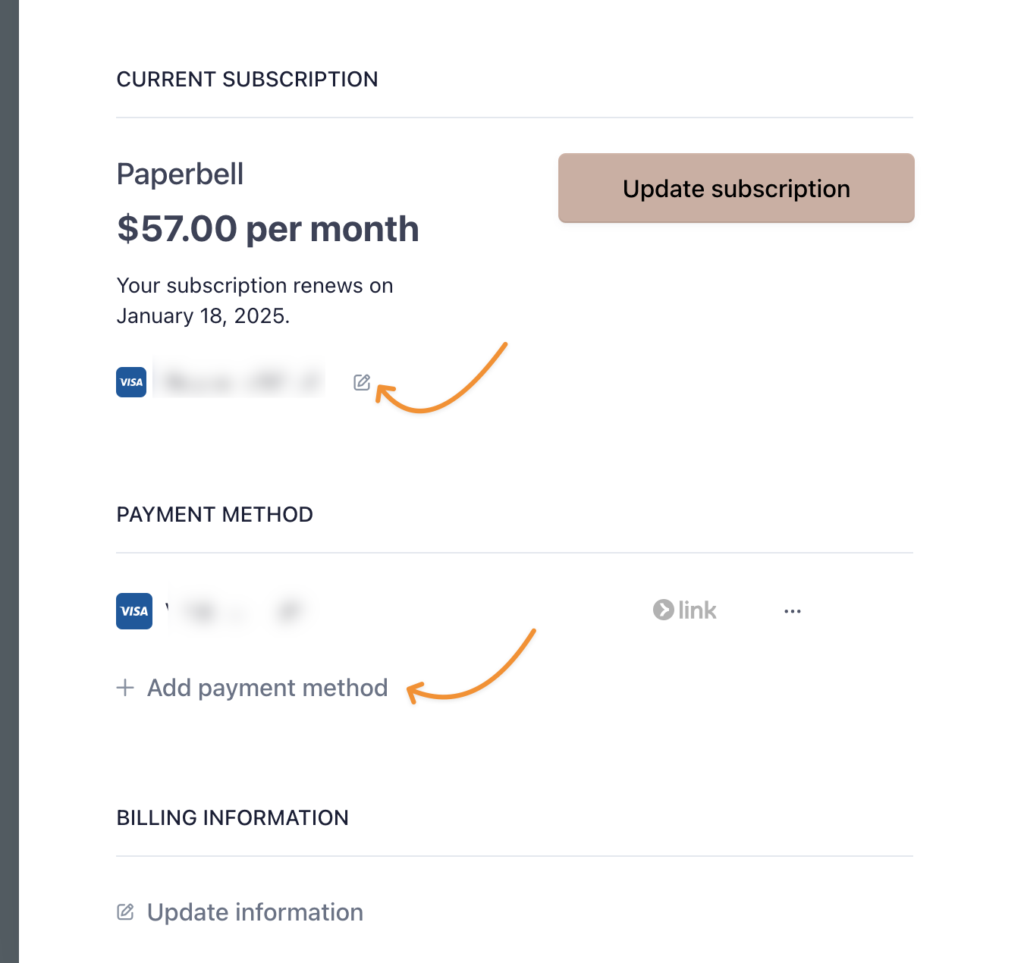This screenshot has width=1024, height=963.
Task: Click the $57.00 per month price
Action: click(268, 229)
